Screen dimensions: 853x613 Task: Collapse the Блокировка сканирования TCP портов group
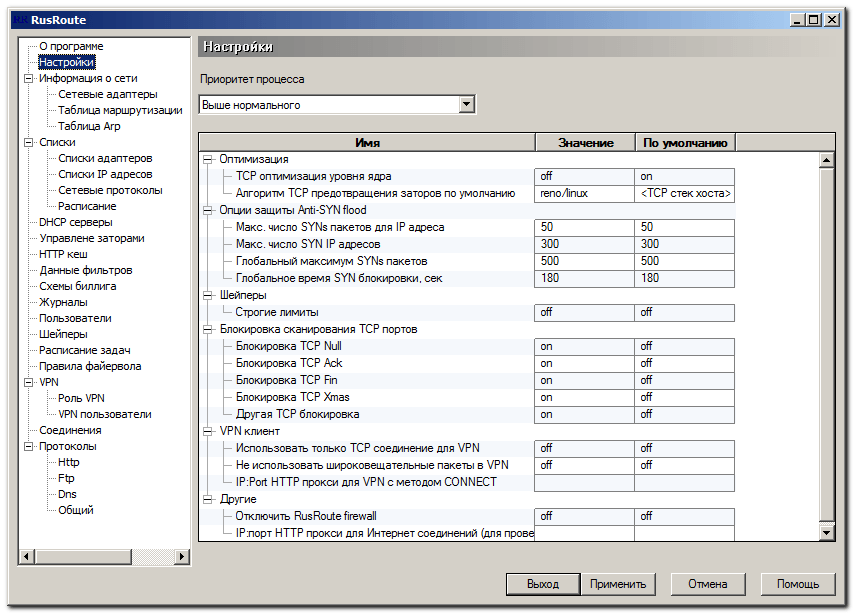tap(207, 330)
